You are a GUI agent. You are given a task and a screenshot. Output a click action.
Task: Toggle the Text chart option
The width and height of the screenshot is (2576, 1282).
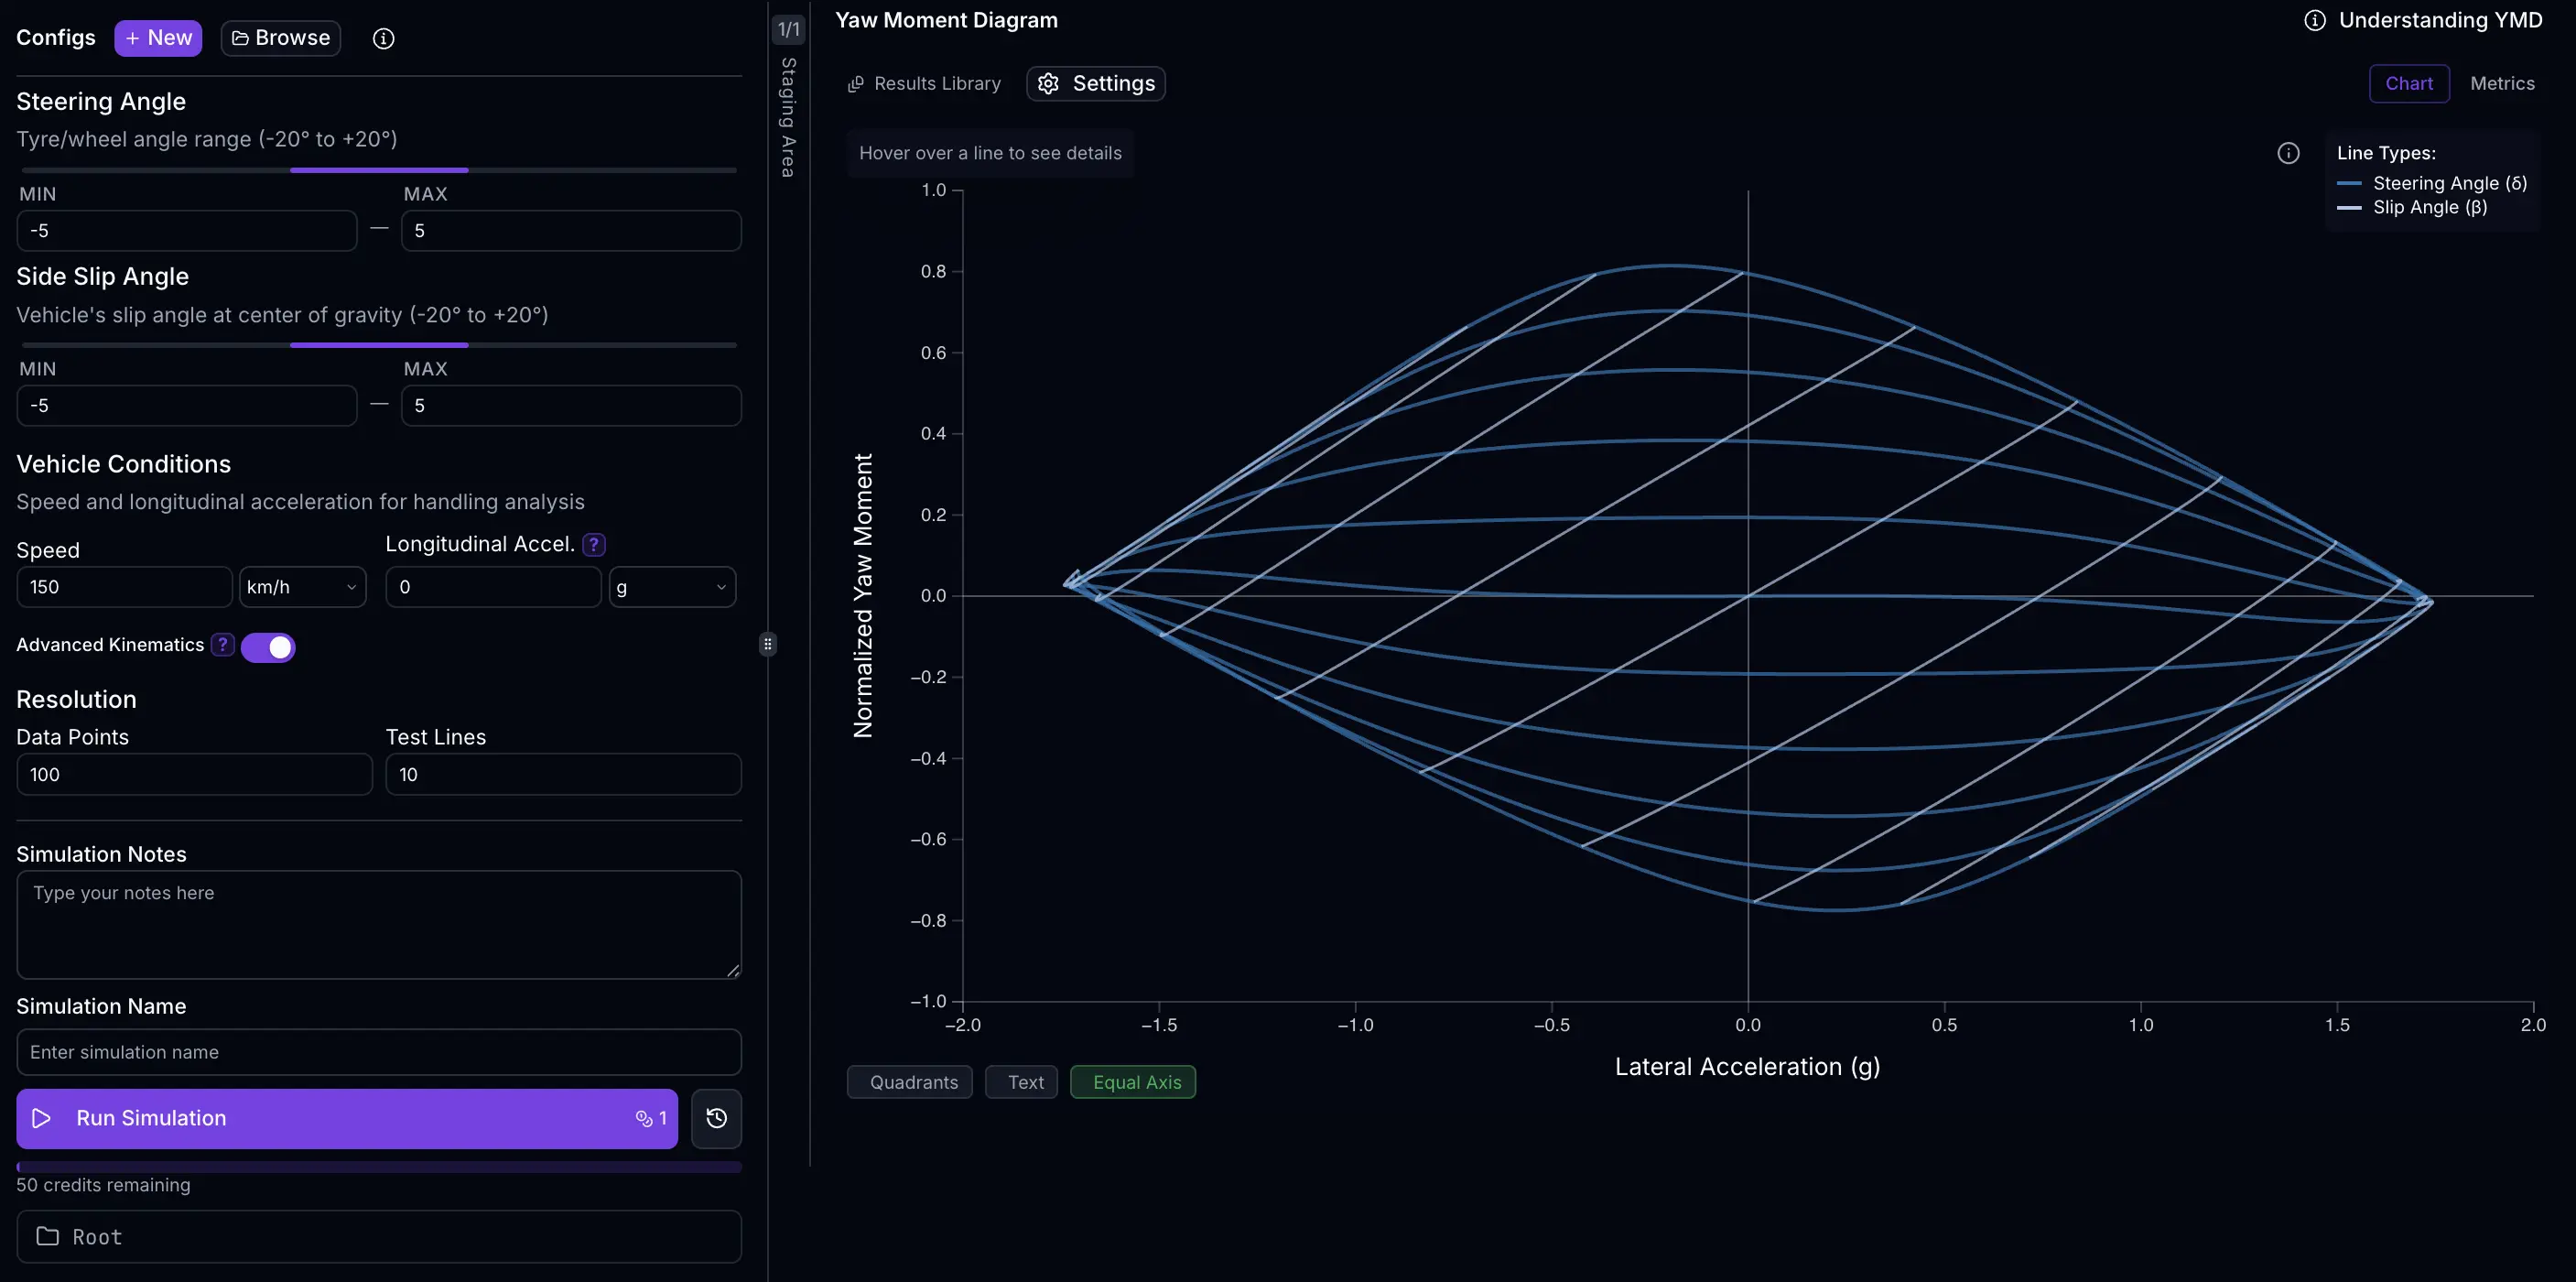coord(1021,1082)
